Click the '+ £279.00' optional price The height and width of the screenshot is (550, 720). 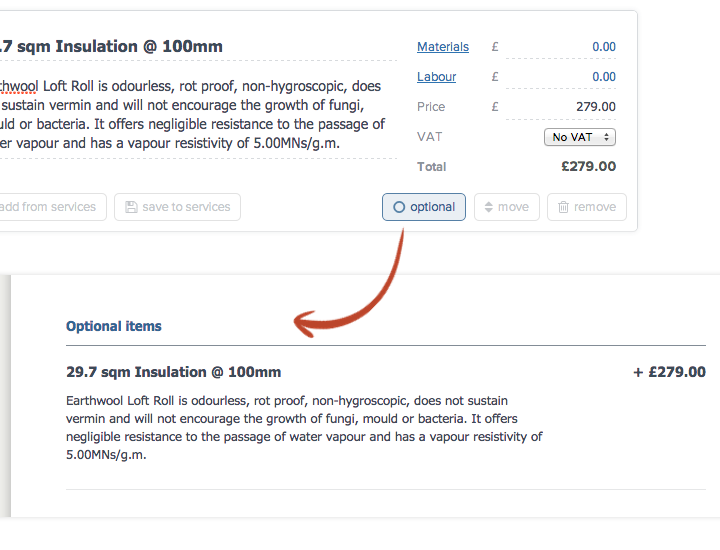click(669, 372)
